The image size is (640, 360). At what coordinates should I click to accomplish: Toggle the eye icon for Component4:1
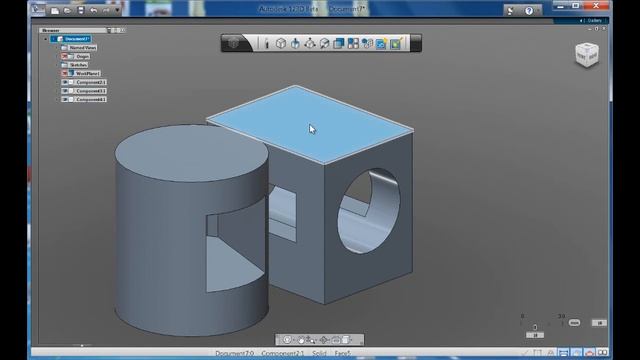pyautogui.click(x=64, y=99)
